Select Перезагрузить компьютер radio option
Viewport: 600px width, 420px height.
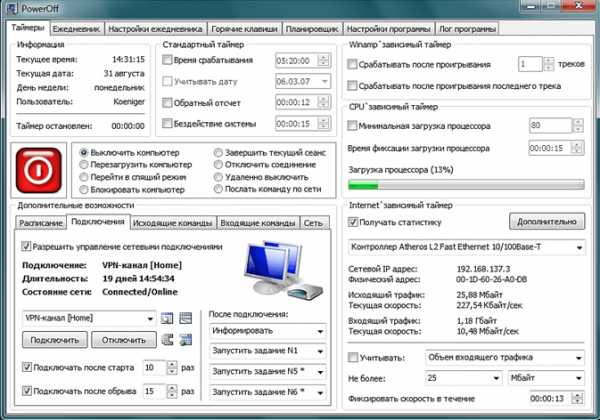(x=84, y=164)
